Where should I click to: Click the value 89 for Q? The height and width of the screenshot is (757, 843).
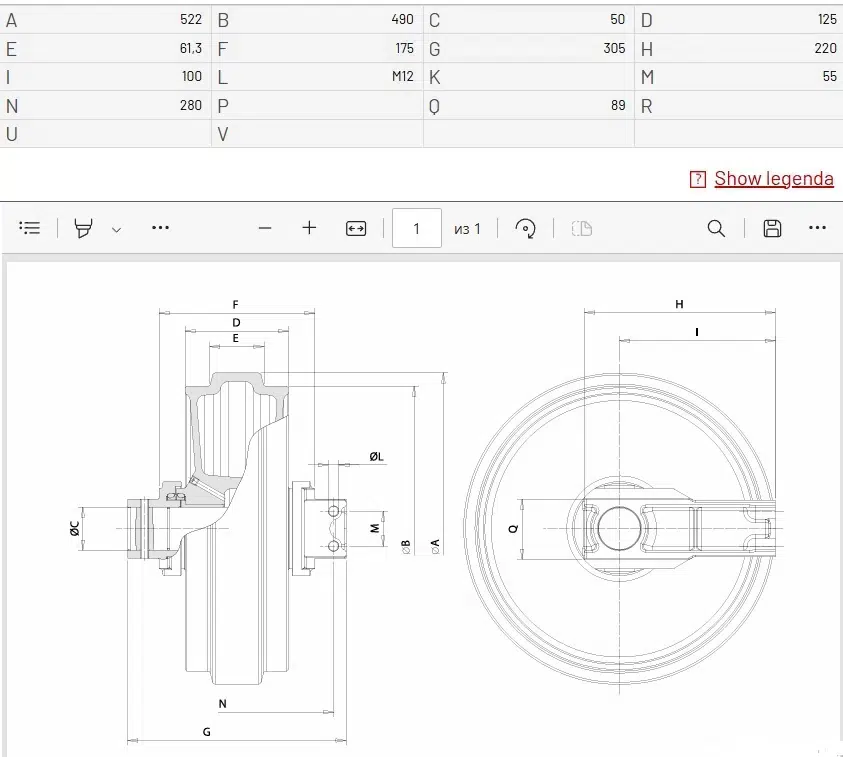click(x=618, y=105)
